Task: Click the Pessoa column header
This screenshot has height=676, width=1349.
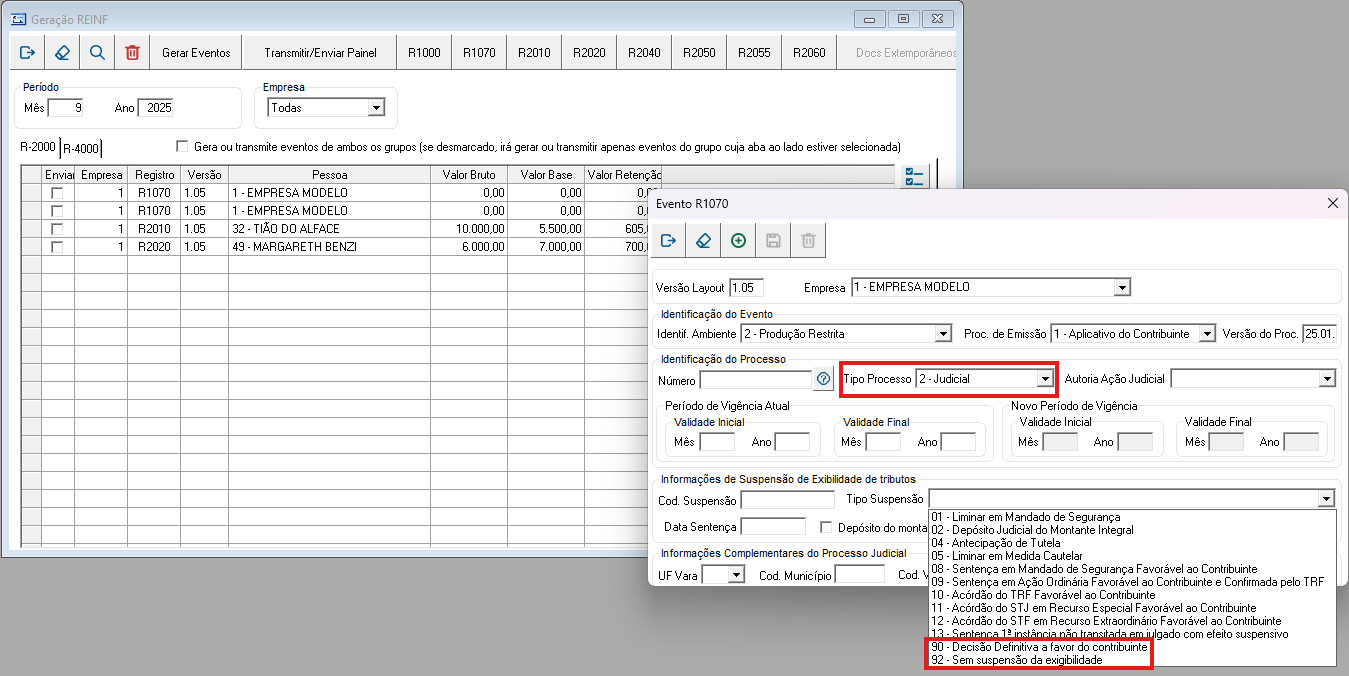Action: point(329,175)
